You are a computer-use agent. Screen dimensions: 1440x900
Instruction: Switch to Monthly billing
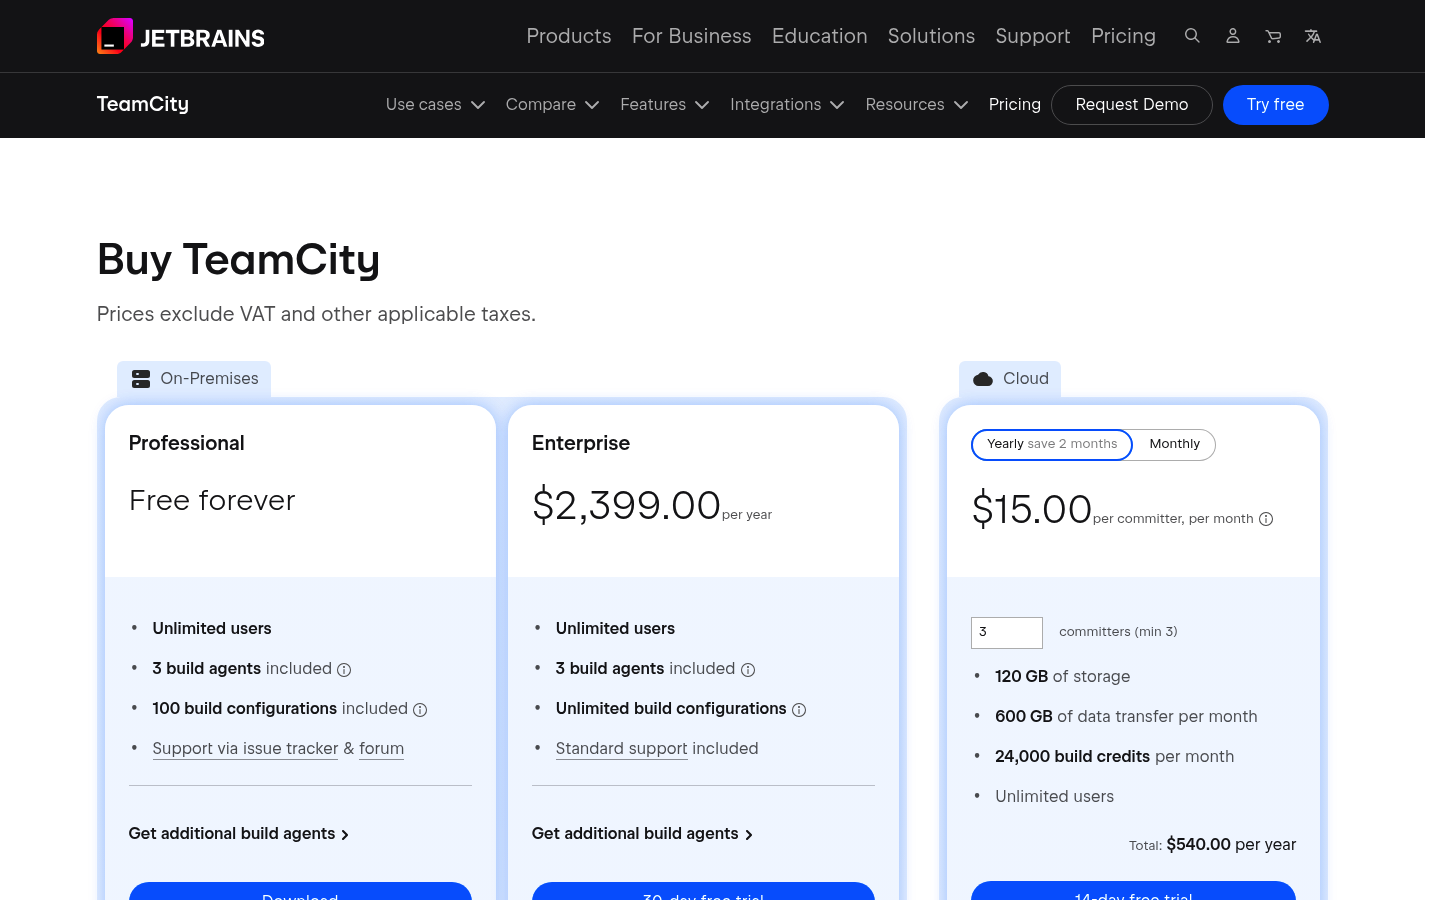1174,445
